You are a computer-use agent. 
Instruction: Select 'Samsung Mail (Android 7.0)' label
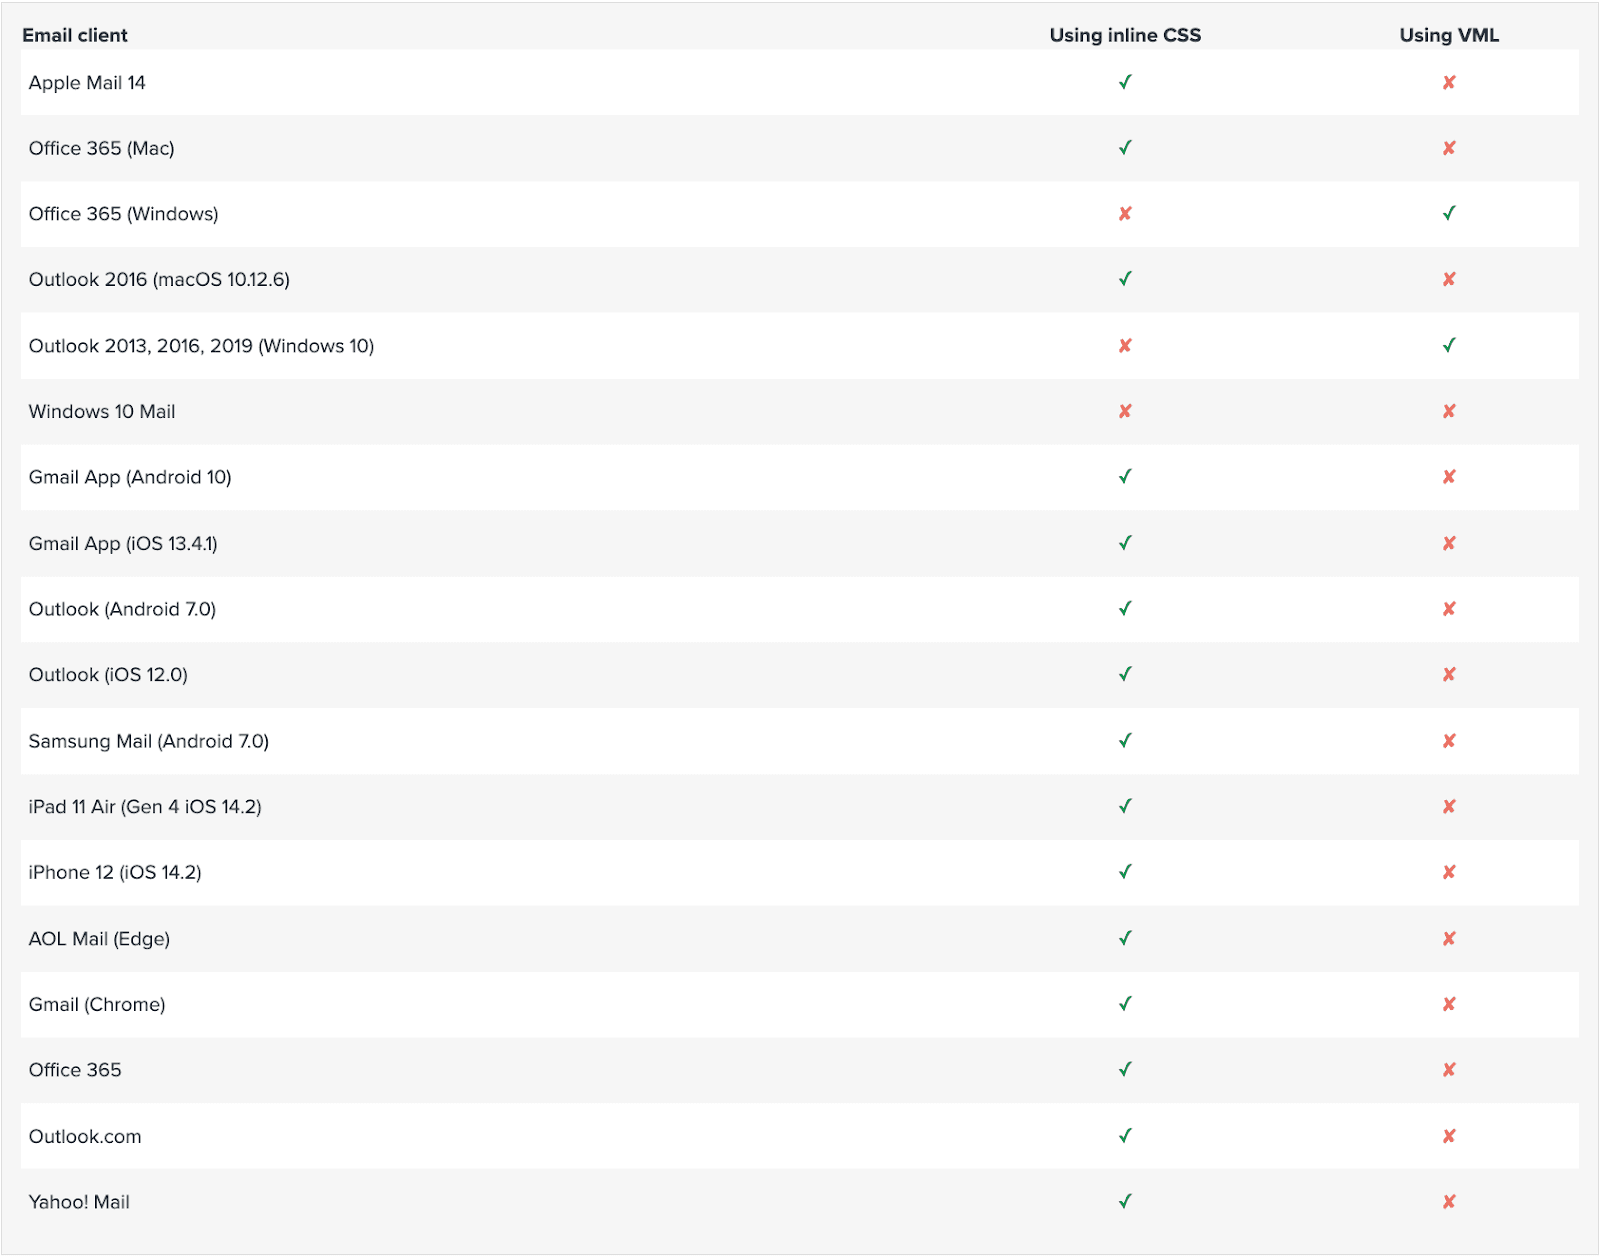149,742
